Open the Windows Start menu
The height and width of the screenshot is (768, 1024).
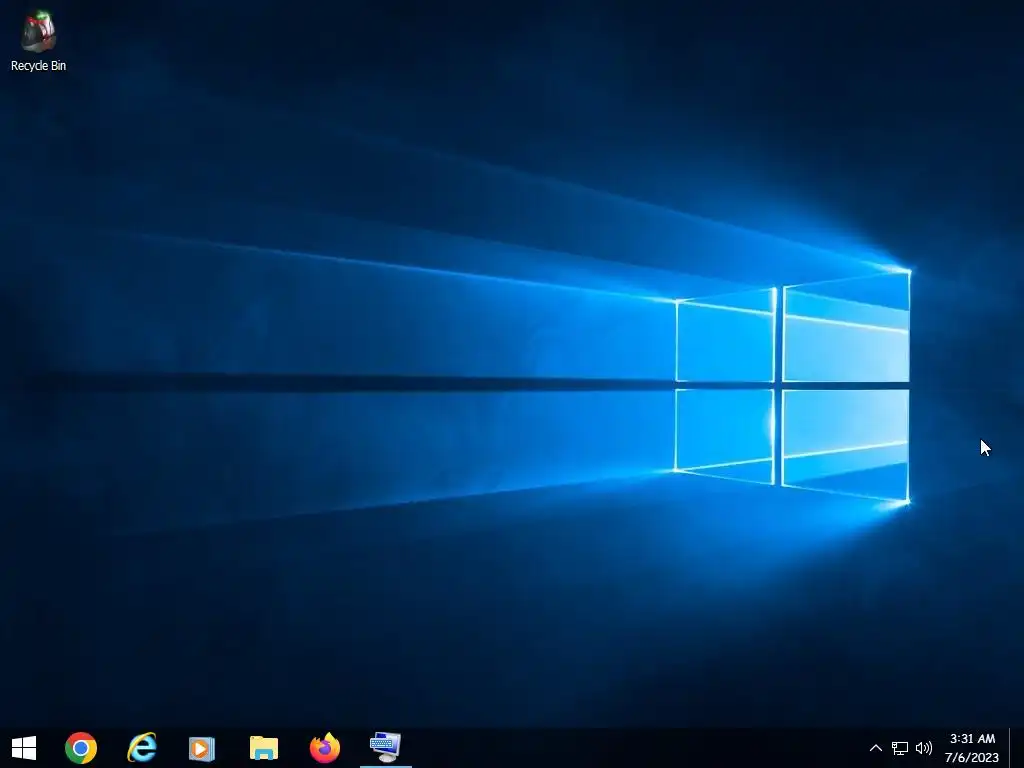(24, 748)
